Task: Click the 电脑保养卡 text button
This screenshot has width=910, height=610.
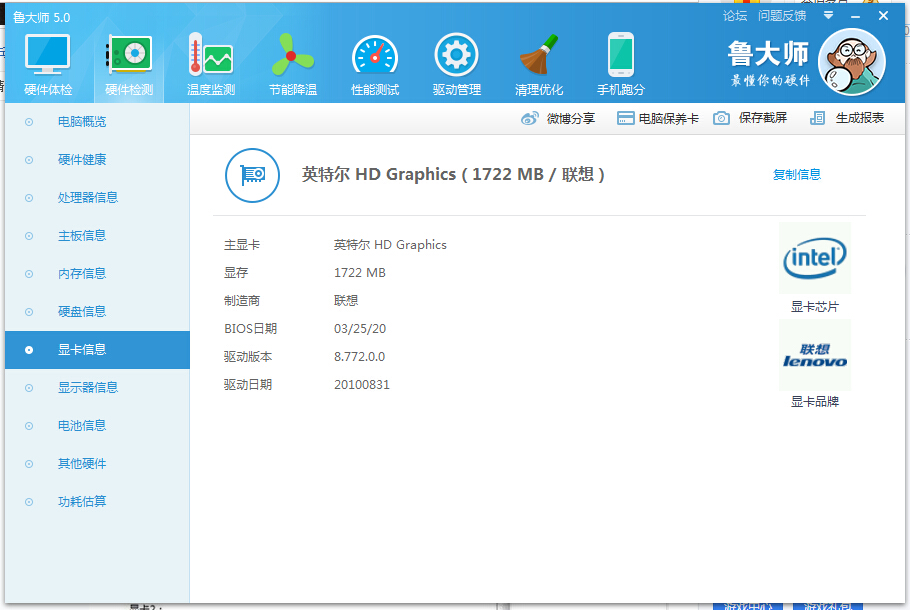Action: 669,119
